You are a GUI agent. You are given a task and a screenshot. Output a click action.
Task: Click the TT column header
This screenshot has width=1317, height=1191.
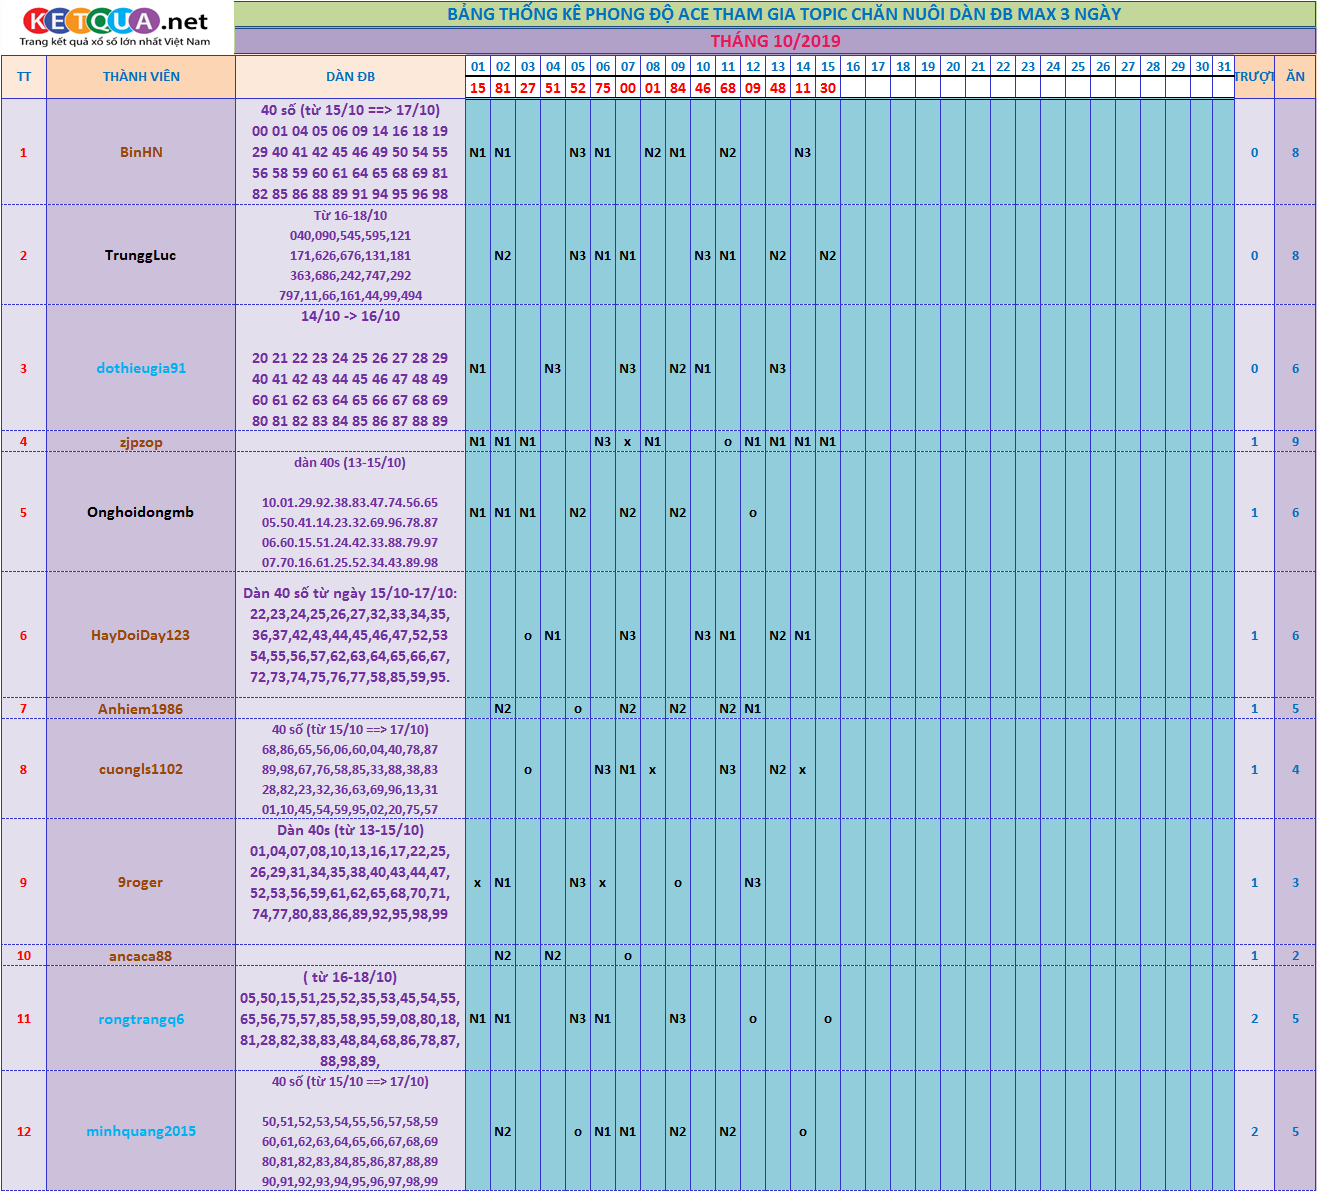[x=24, y=77]
